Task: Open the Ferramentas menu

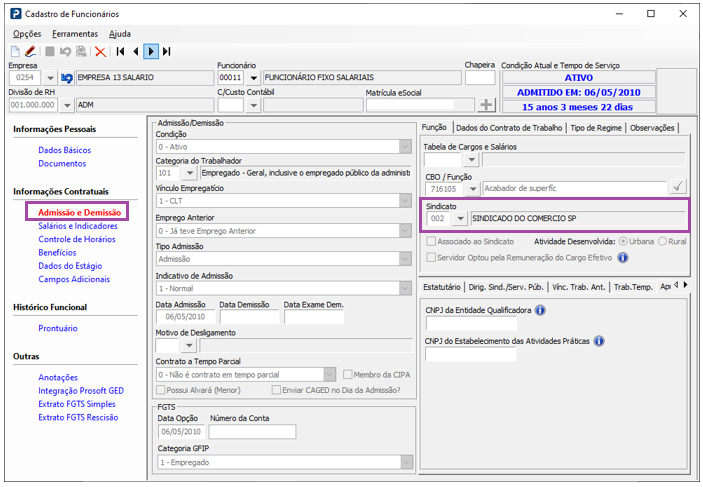Action: coord(76,33)
